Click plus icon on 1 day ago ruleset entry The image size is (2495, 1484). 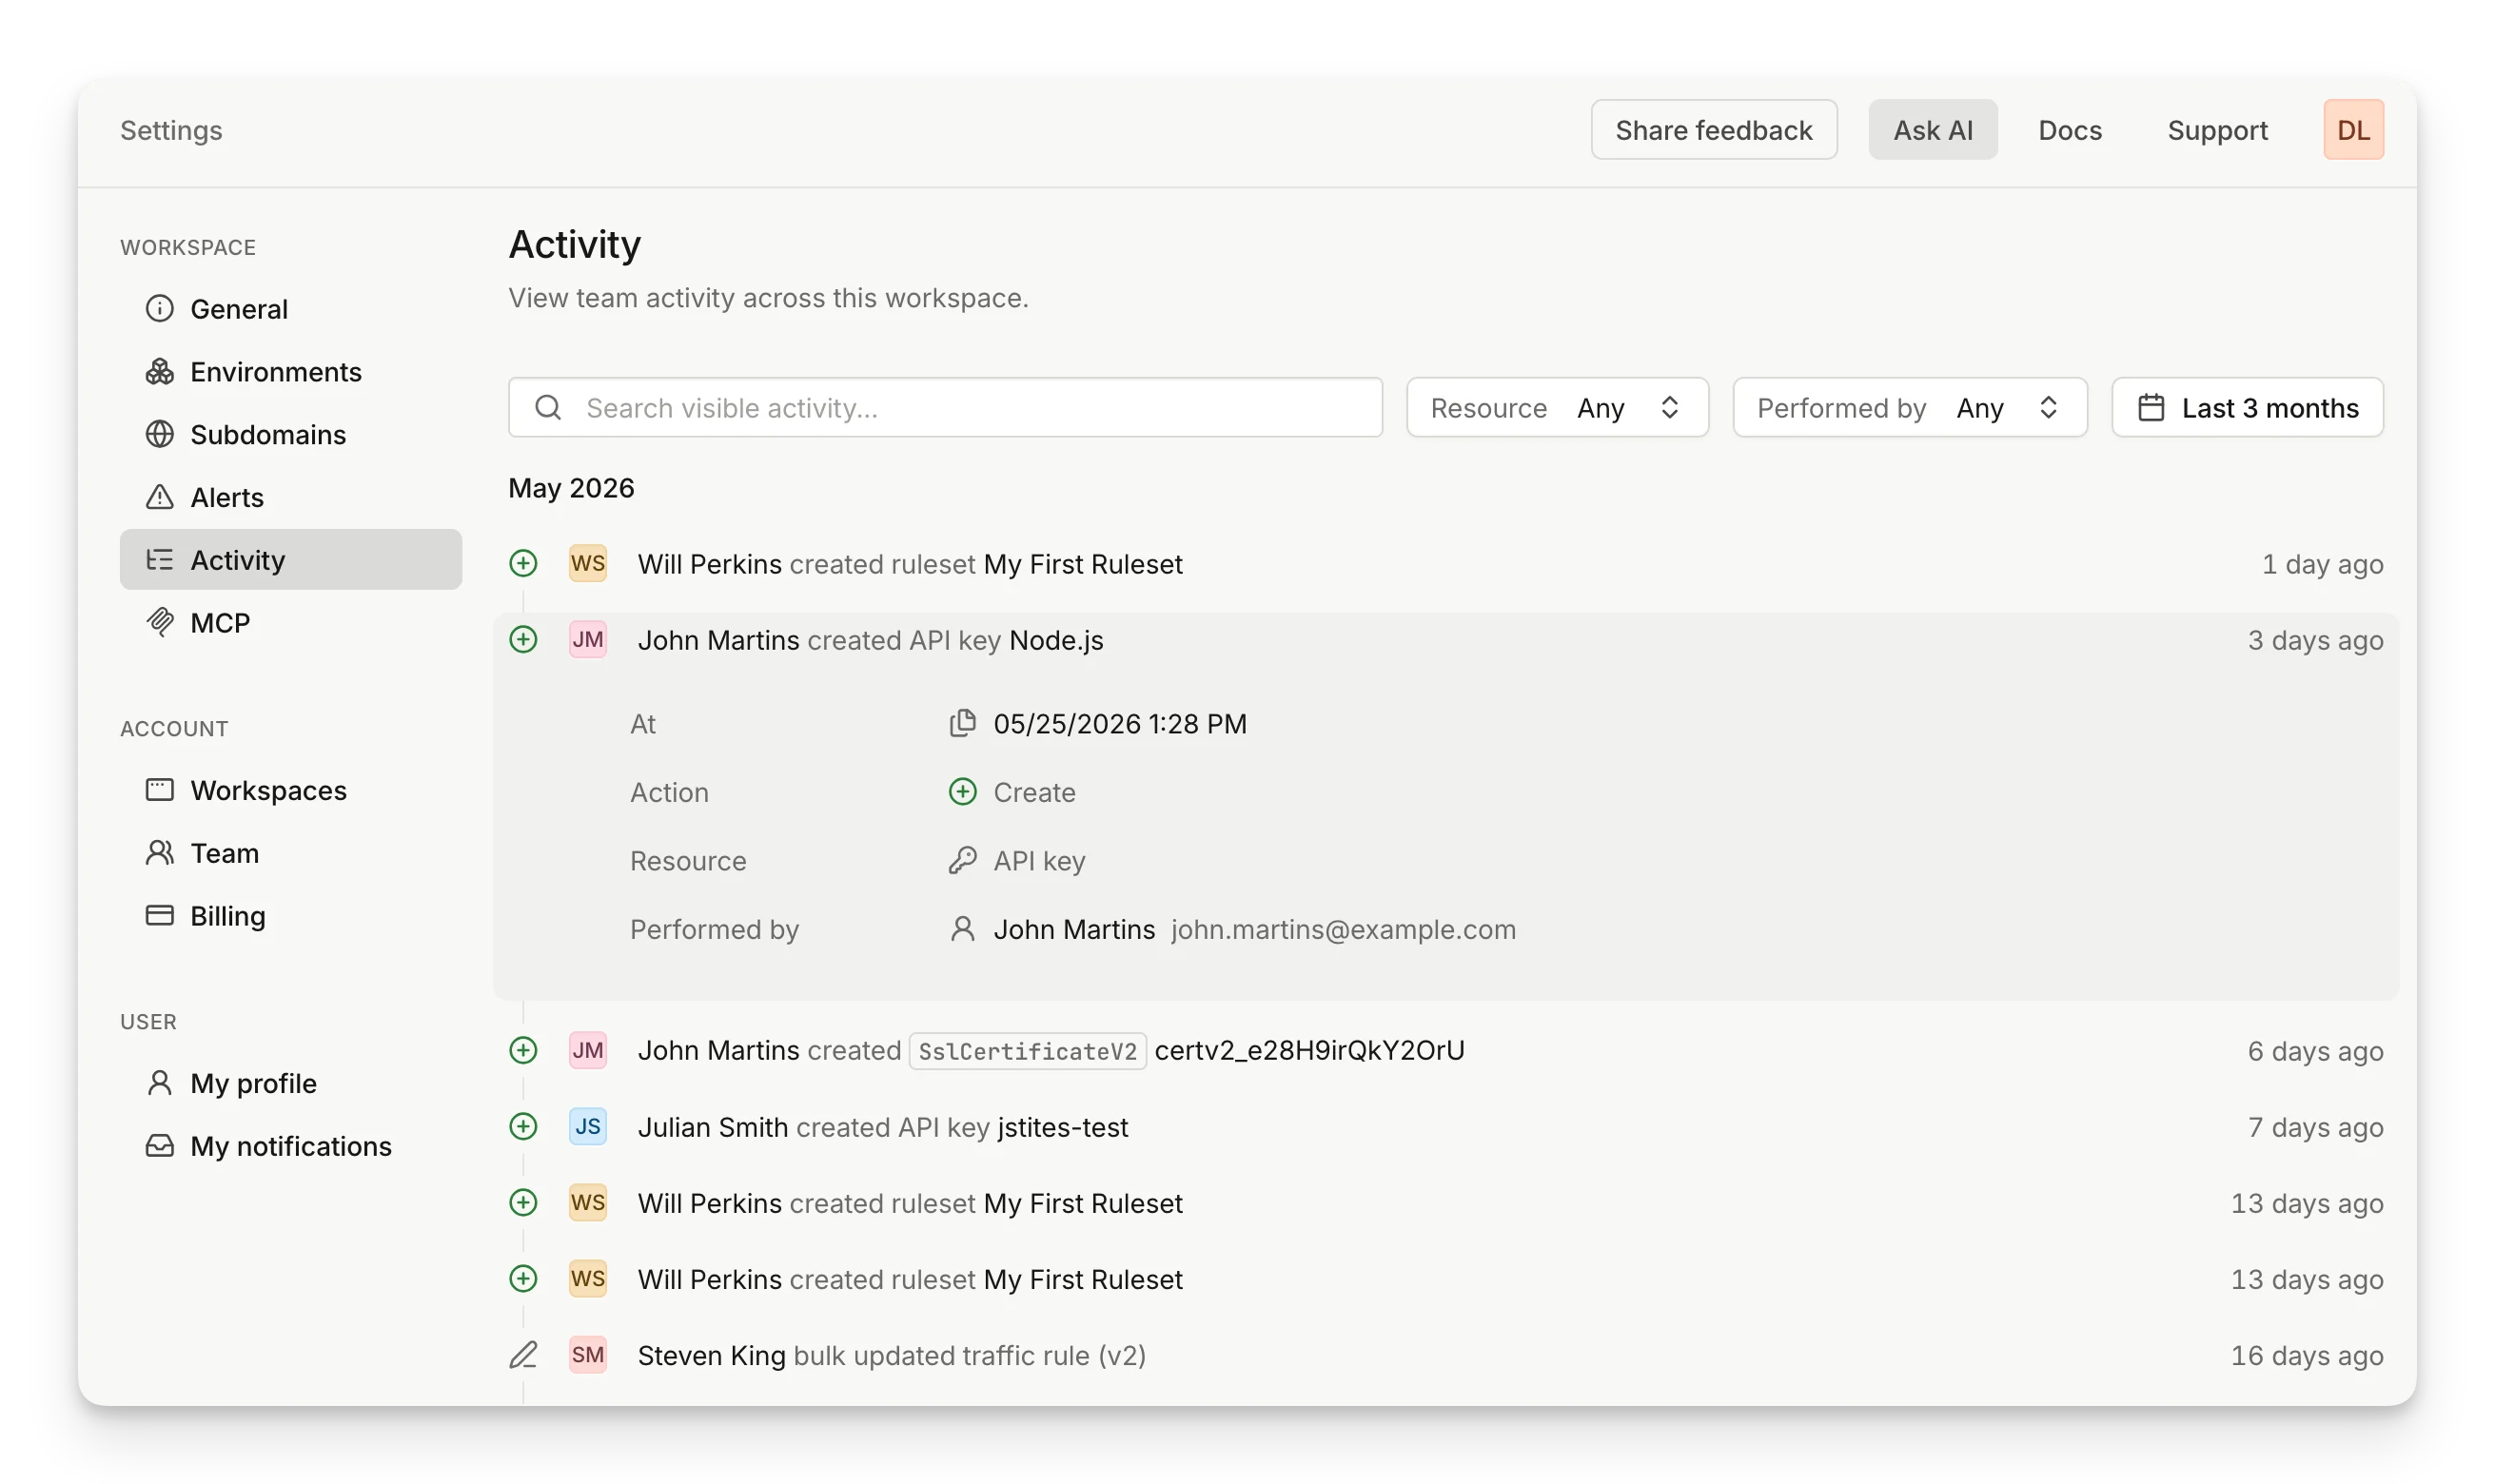click(x=523, y=564)
